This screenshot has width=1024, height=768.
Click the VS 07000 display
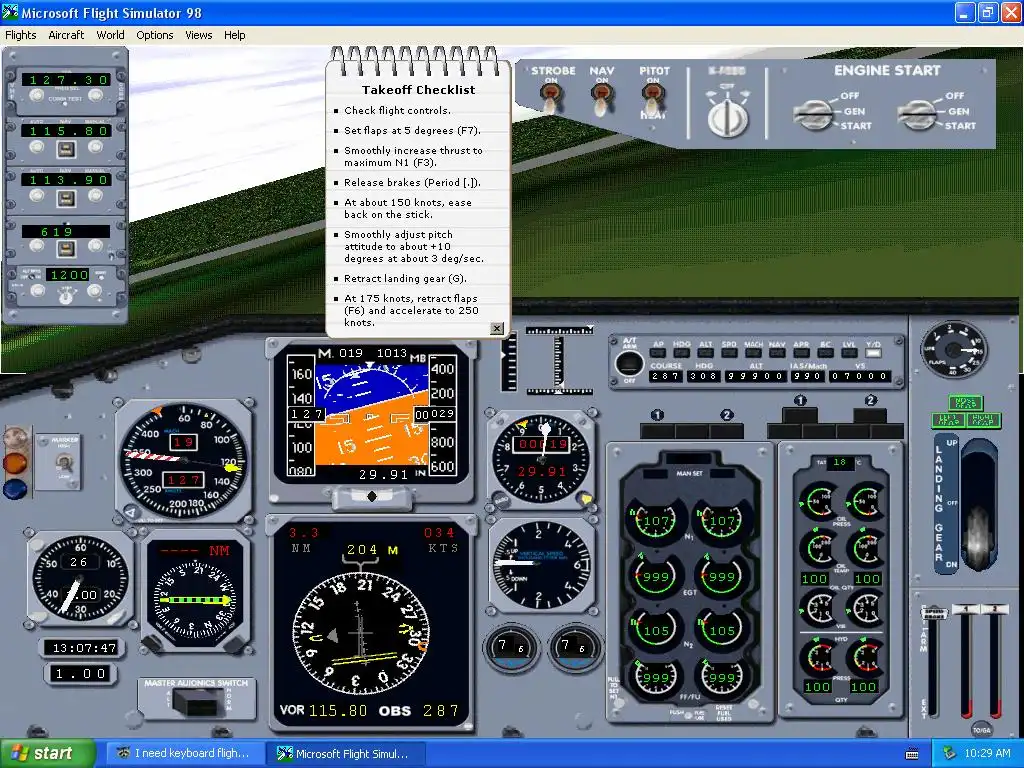pos(859,376)
